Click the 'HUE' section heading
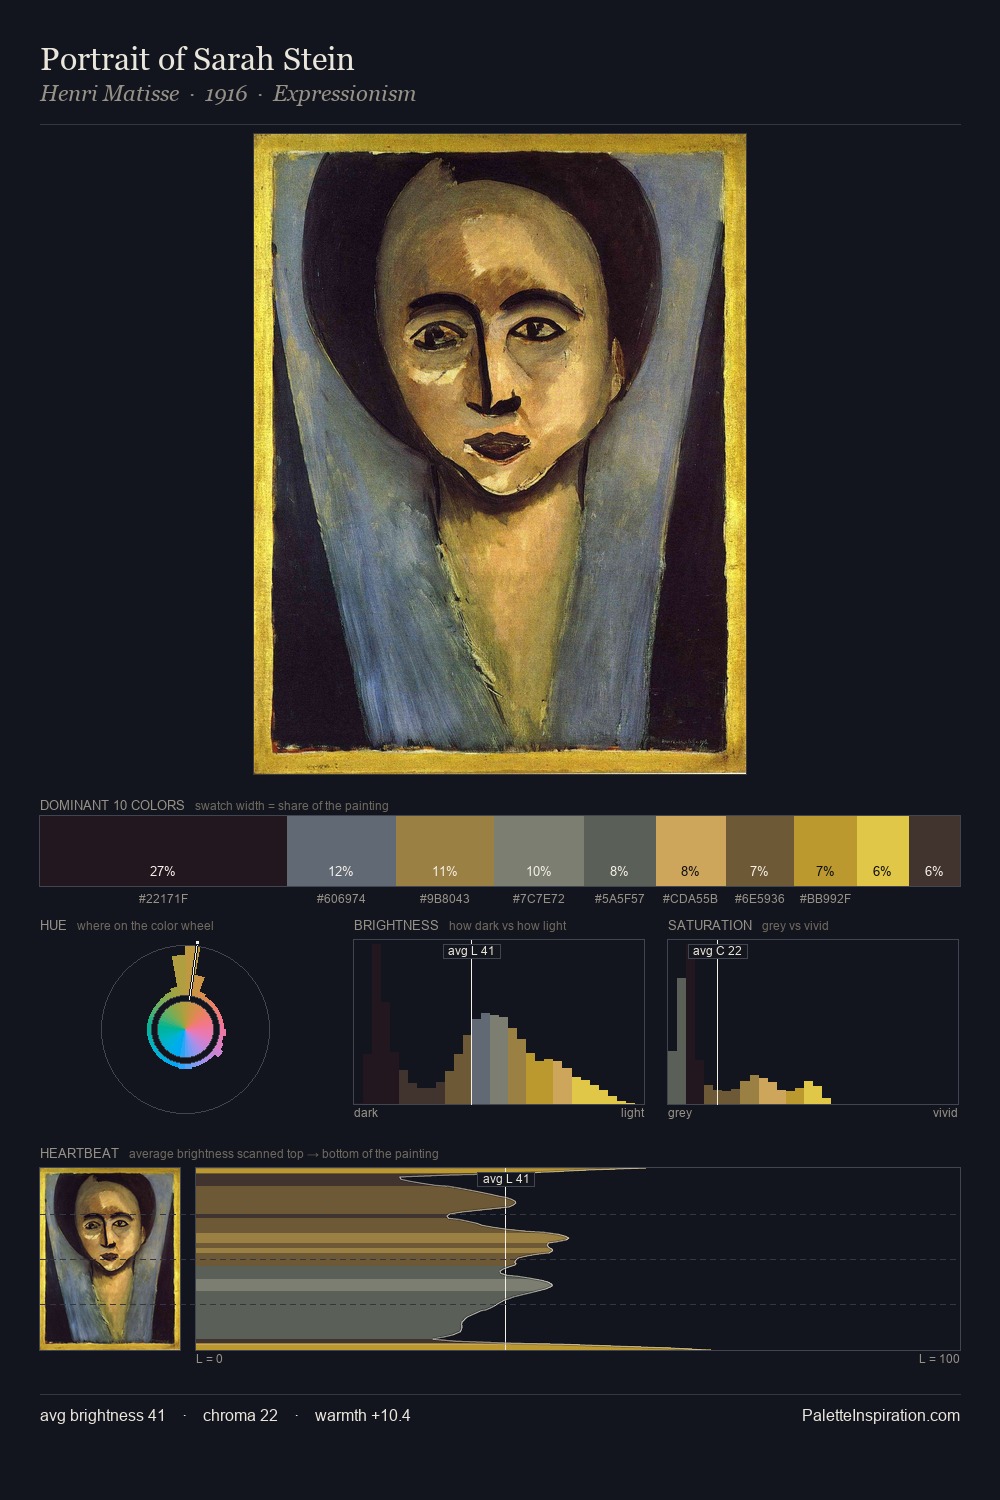Viewport: 1000px width, 1500px height. (53, 925)
